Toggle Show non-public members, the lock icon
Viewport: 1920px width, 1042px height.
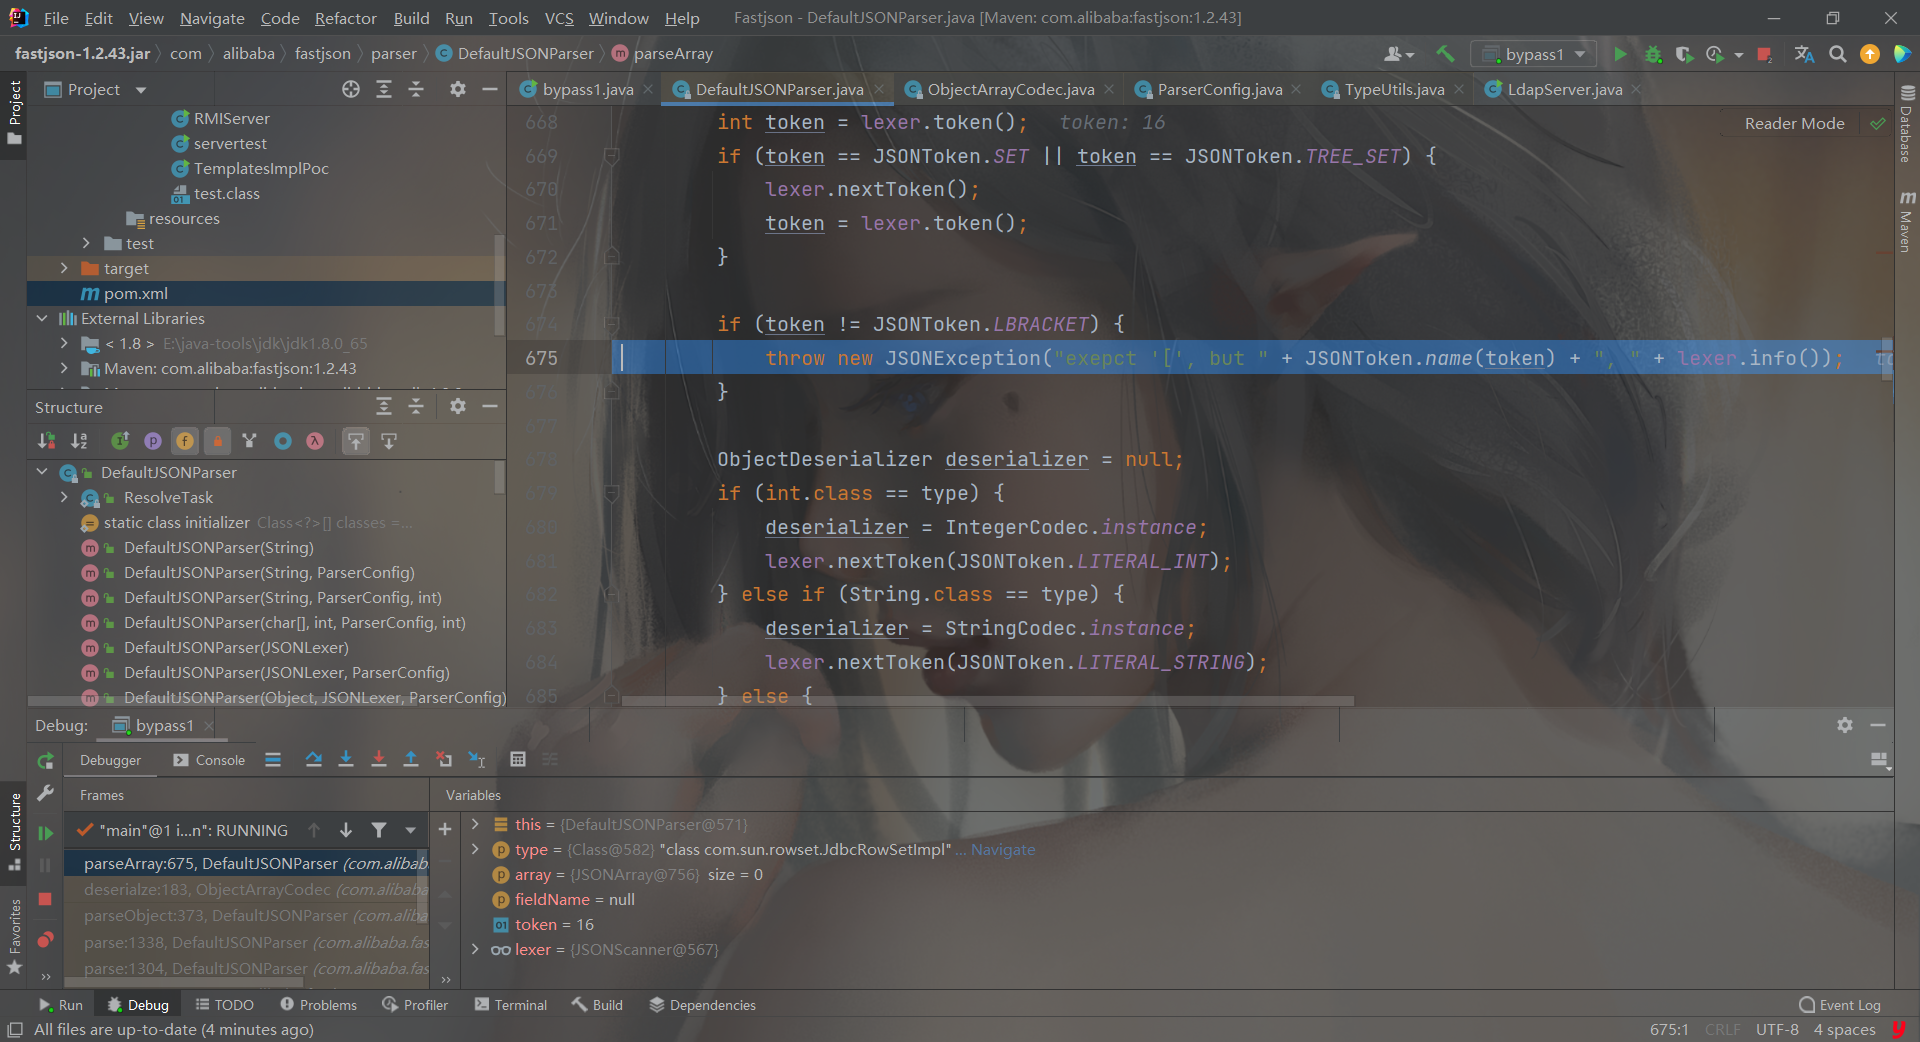[x=217, y=441]
